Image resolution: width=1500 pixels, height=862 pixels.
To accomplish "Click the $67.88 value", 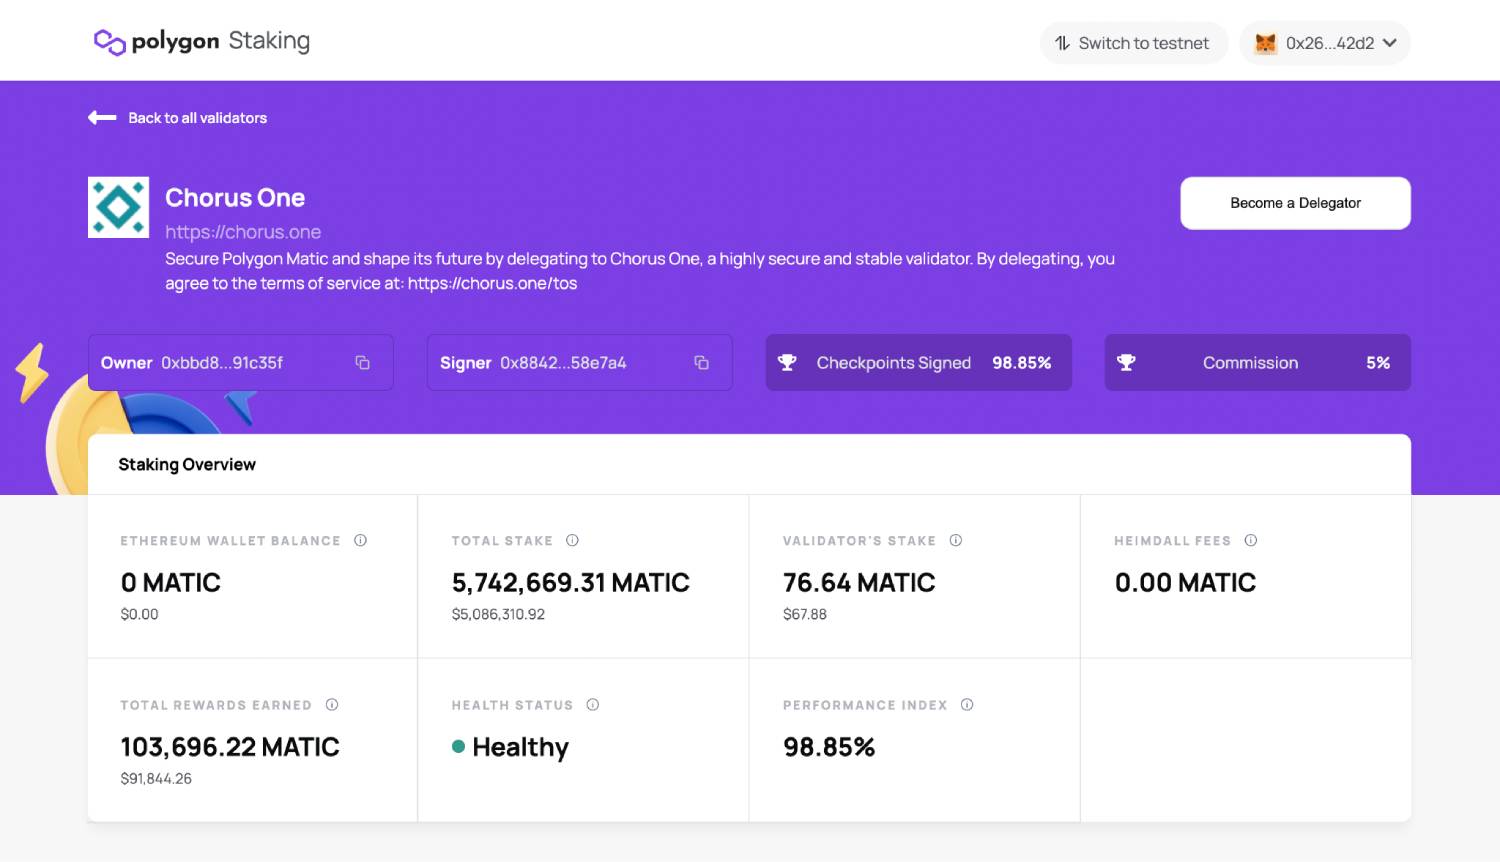I will pos(805,614).
